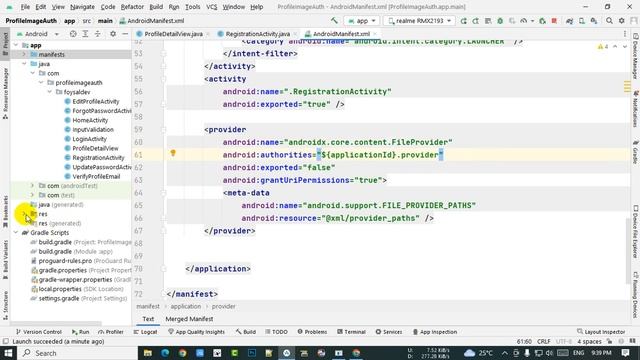Switch to RegistrationActivity.java tab
The image size is (640, 360).
258,34
